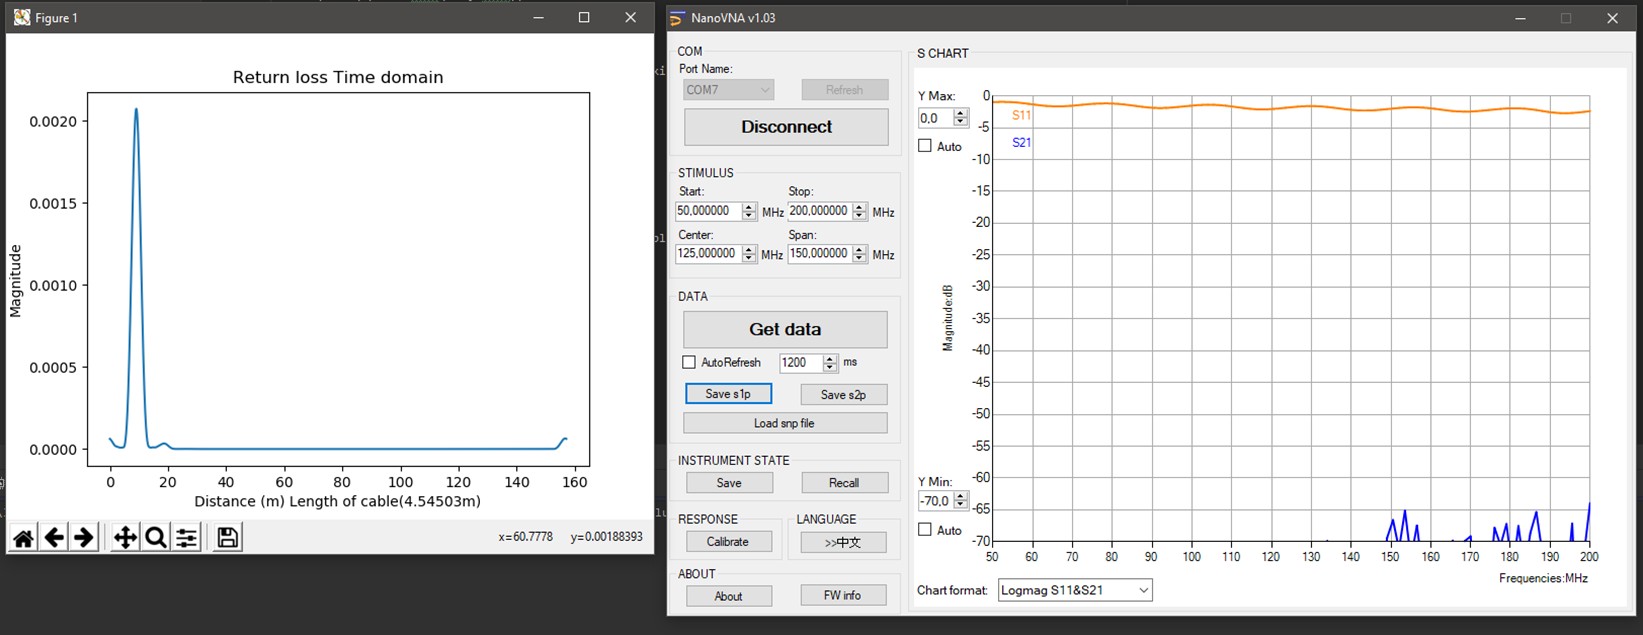Increase the Start frequency with spinner arrows

tap(749, 207)
